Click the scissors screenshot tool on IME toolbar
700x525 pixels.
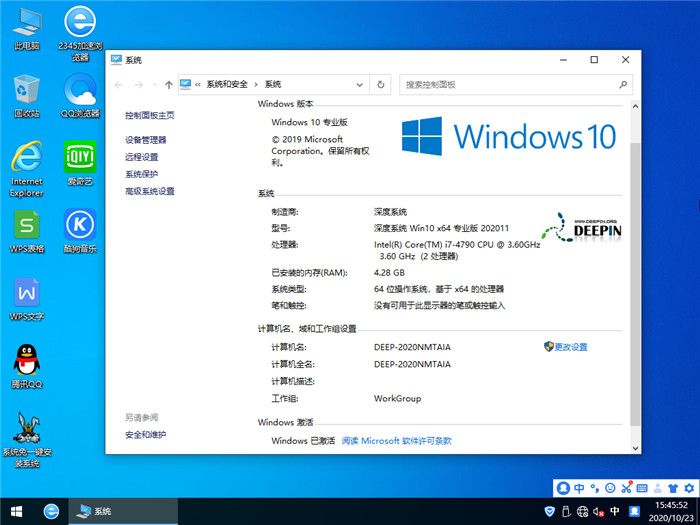(x=626, y=488)
